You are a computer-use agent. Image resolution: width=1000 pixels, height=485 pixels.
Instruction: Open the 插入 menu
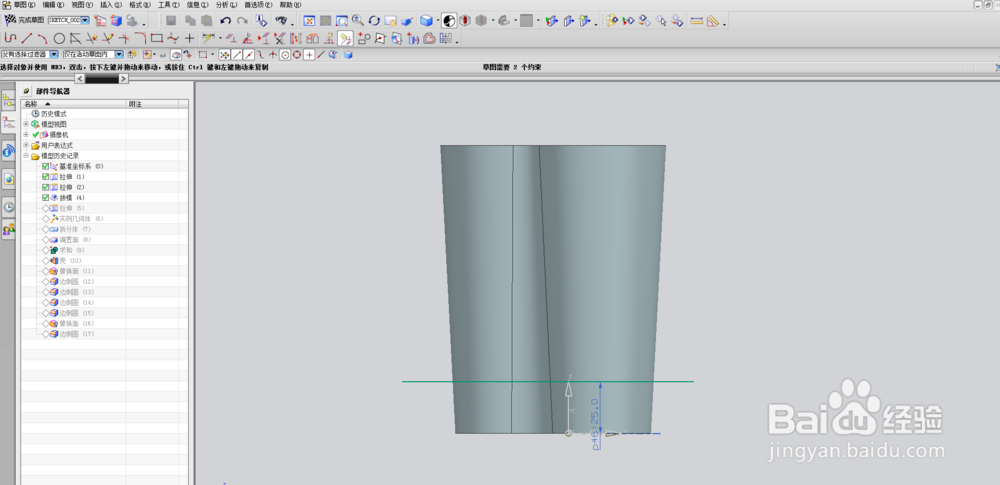click(111, 4)
